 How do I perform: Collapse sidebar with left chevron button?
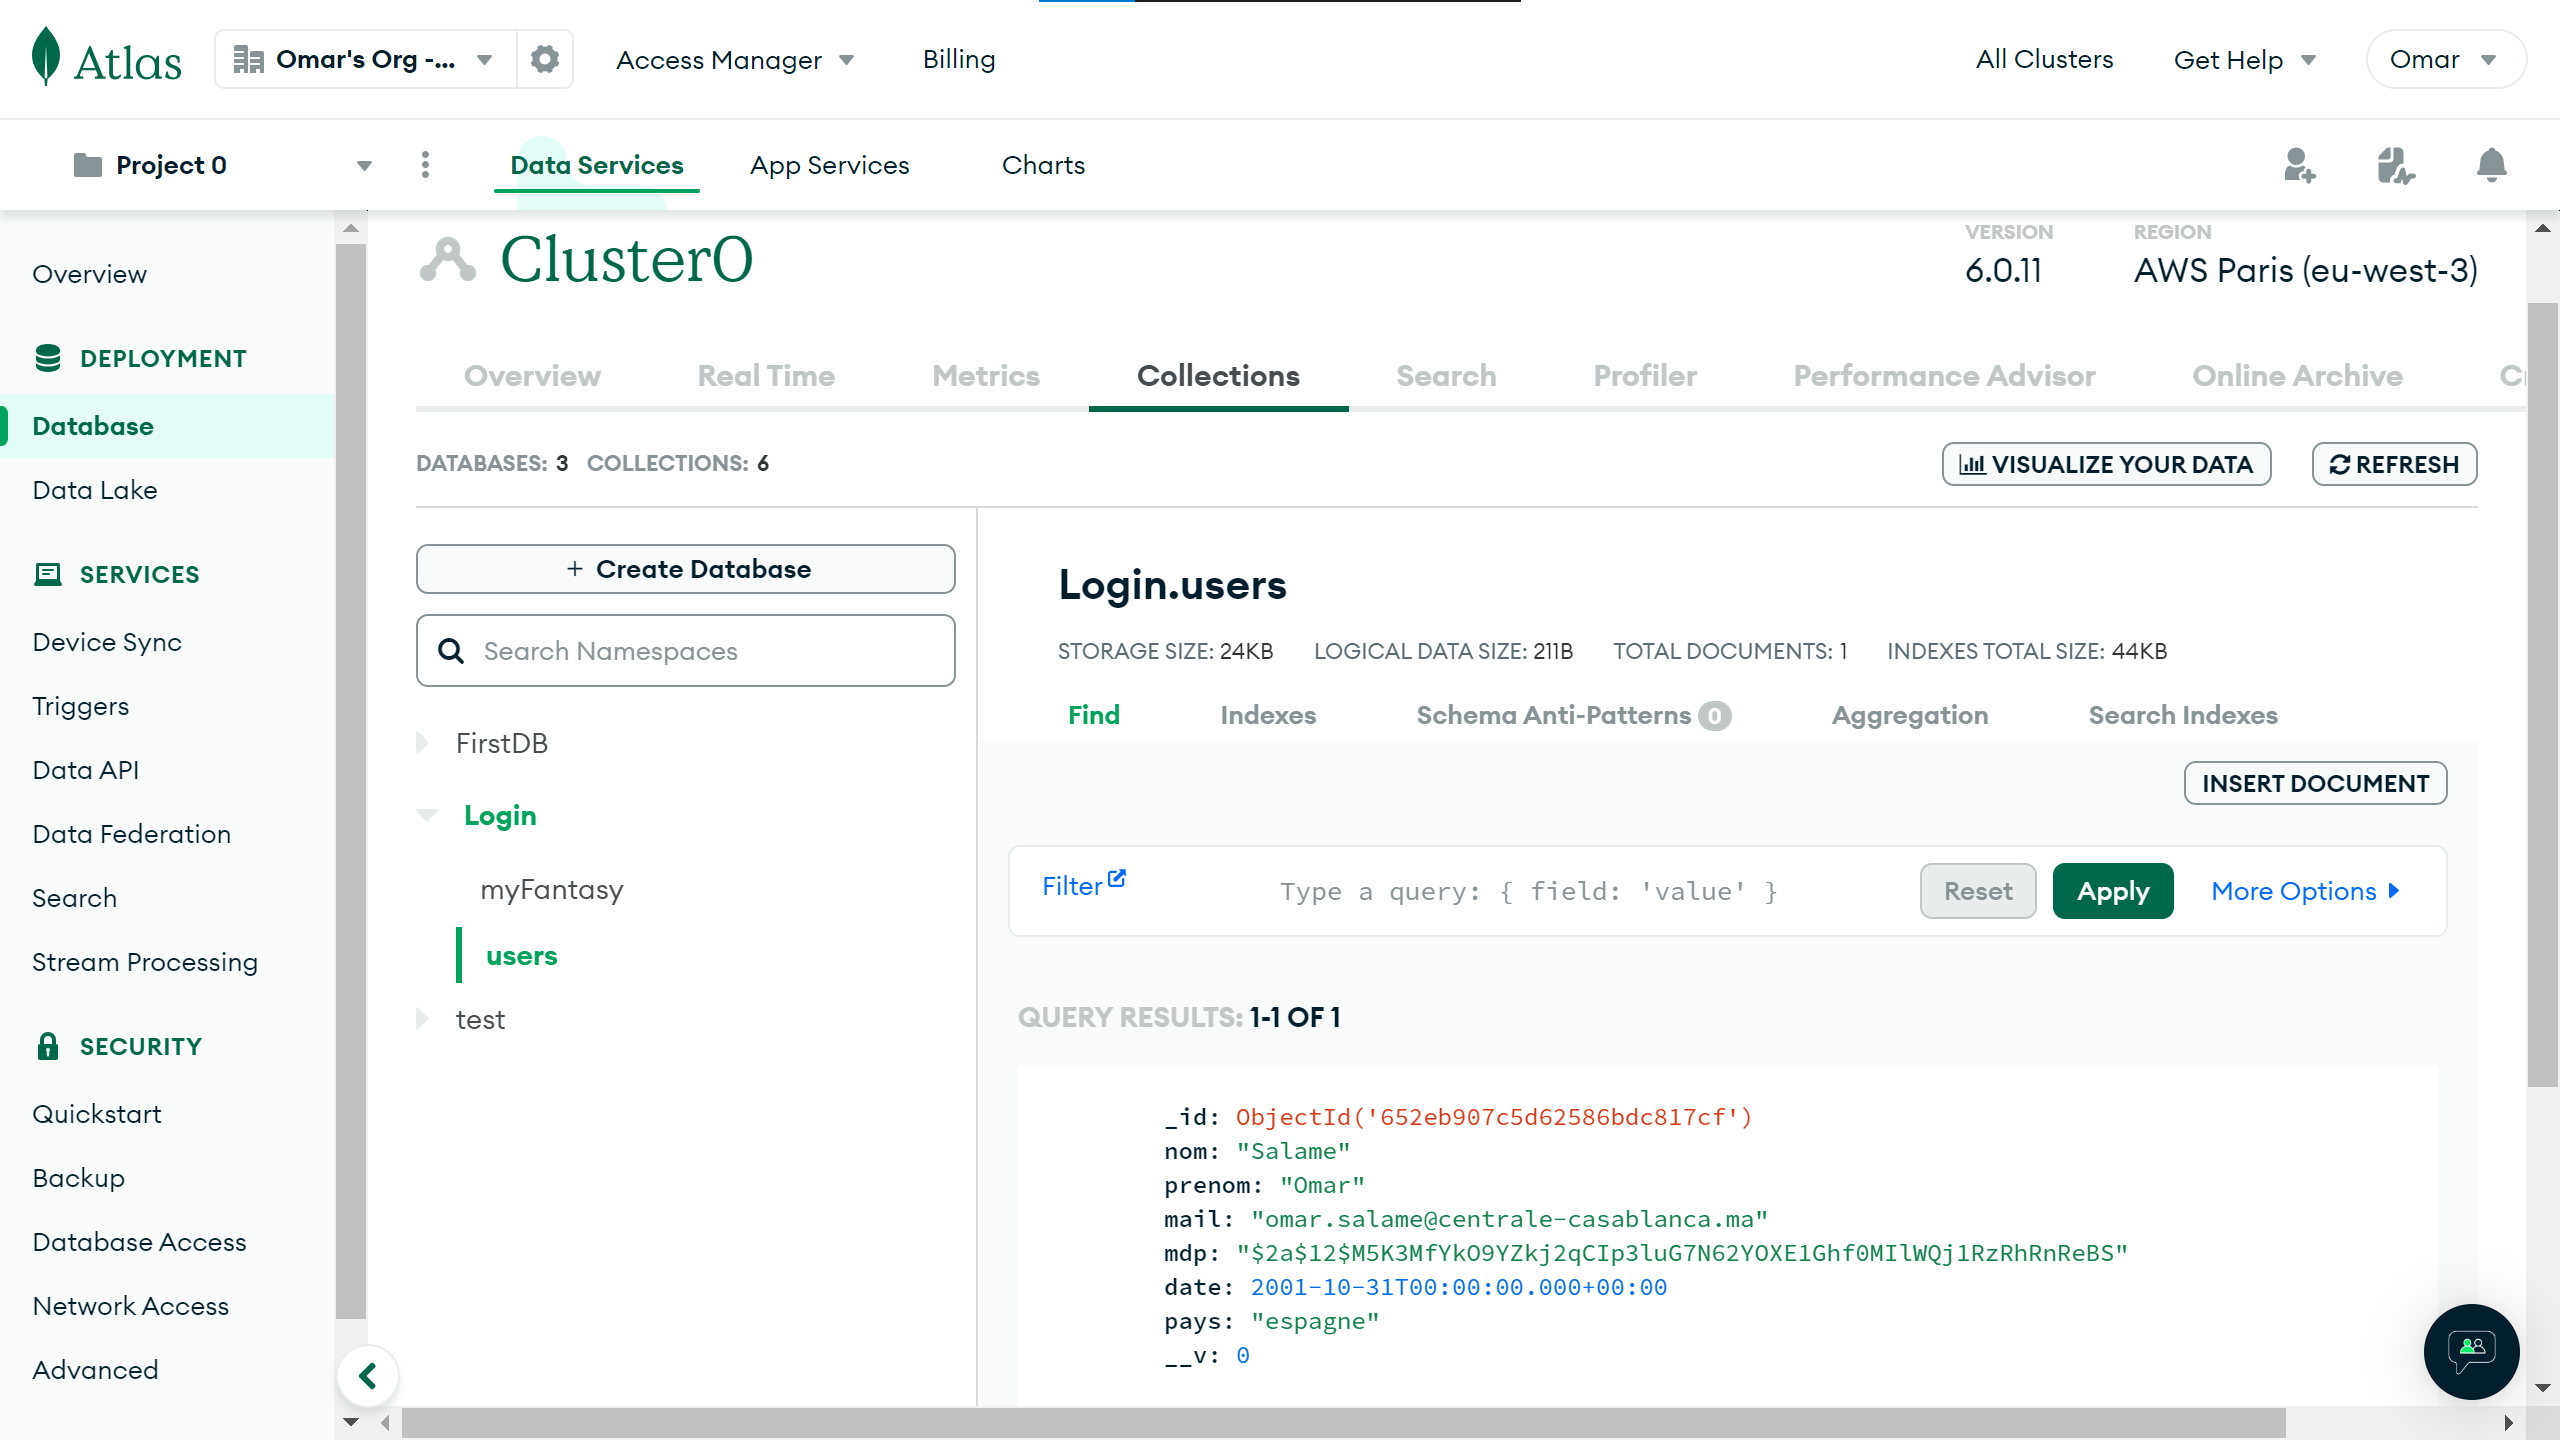click(x=368, y=1376)
